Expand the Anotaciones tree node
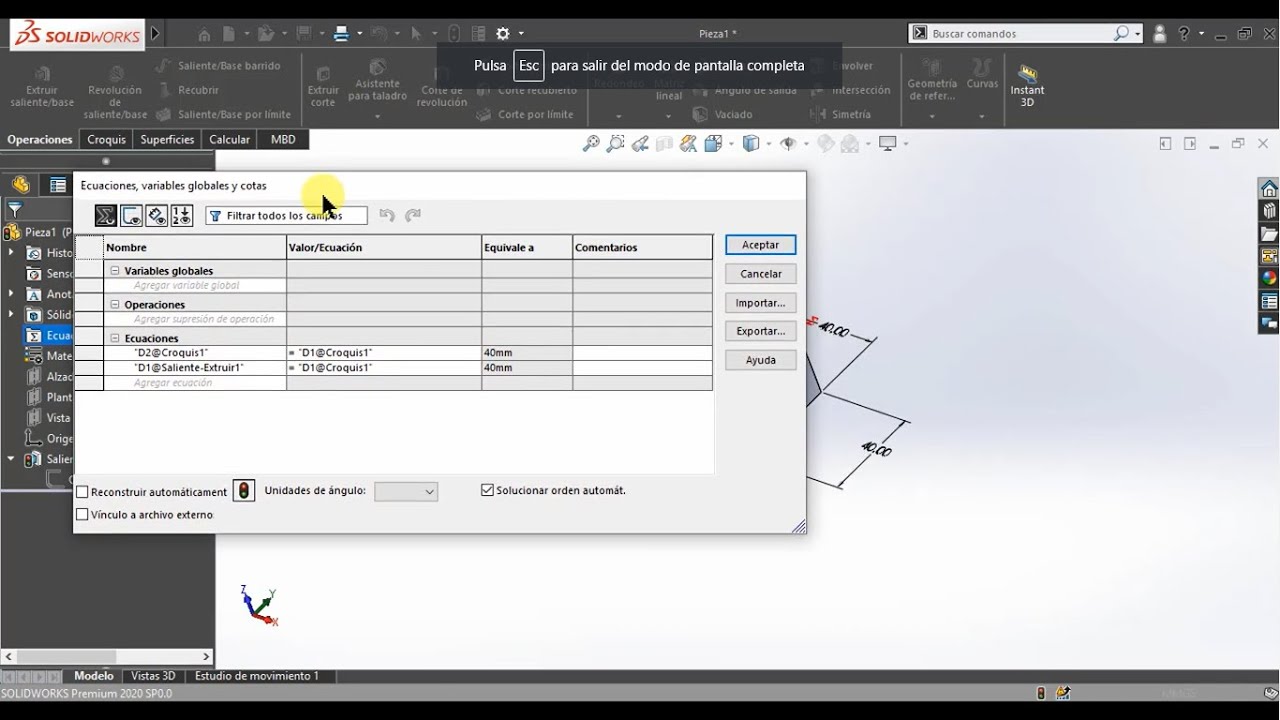1280x720 pixels. tap(11, 294)
